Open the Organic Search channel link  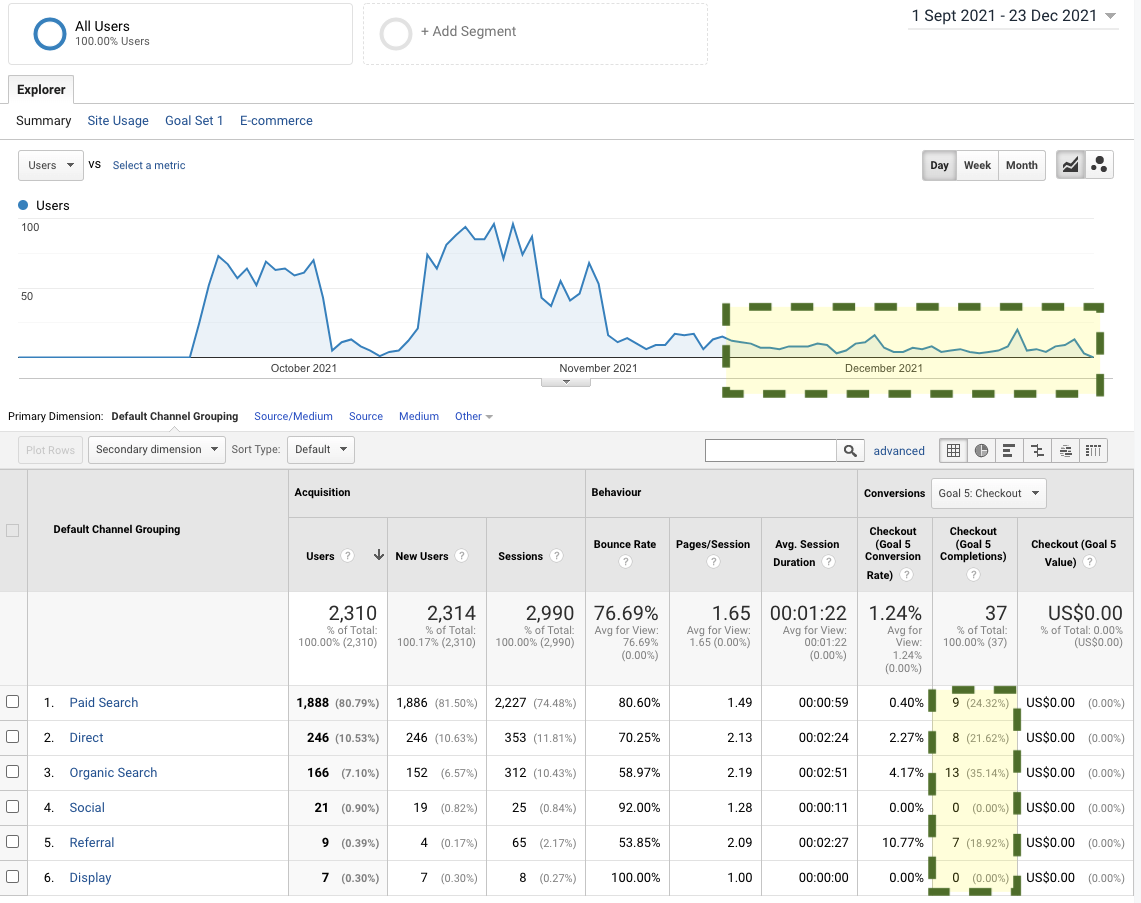pyautogui.click(x=113, y=772)
